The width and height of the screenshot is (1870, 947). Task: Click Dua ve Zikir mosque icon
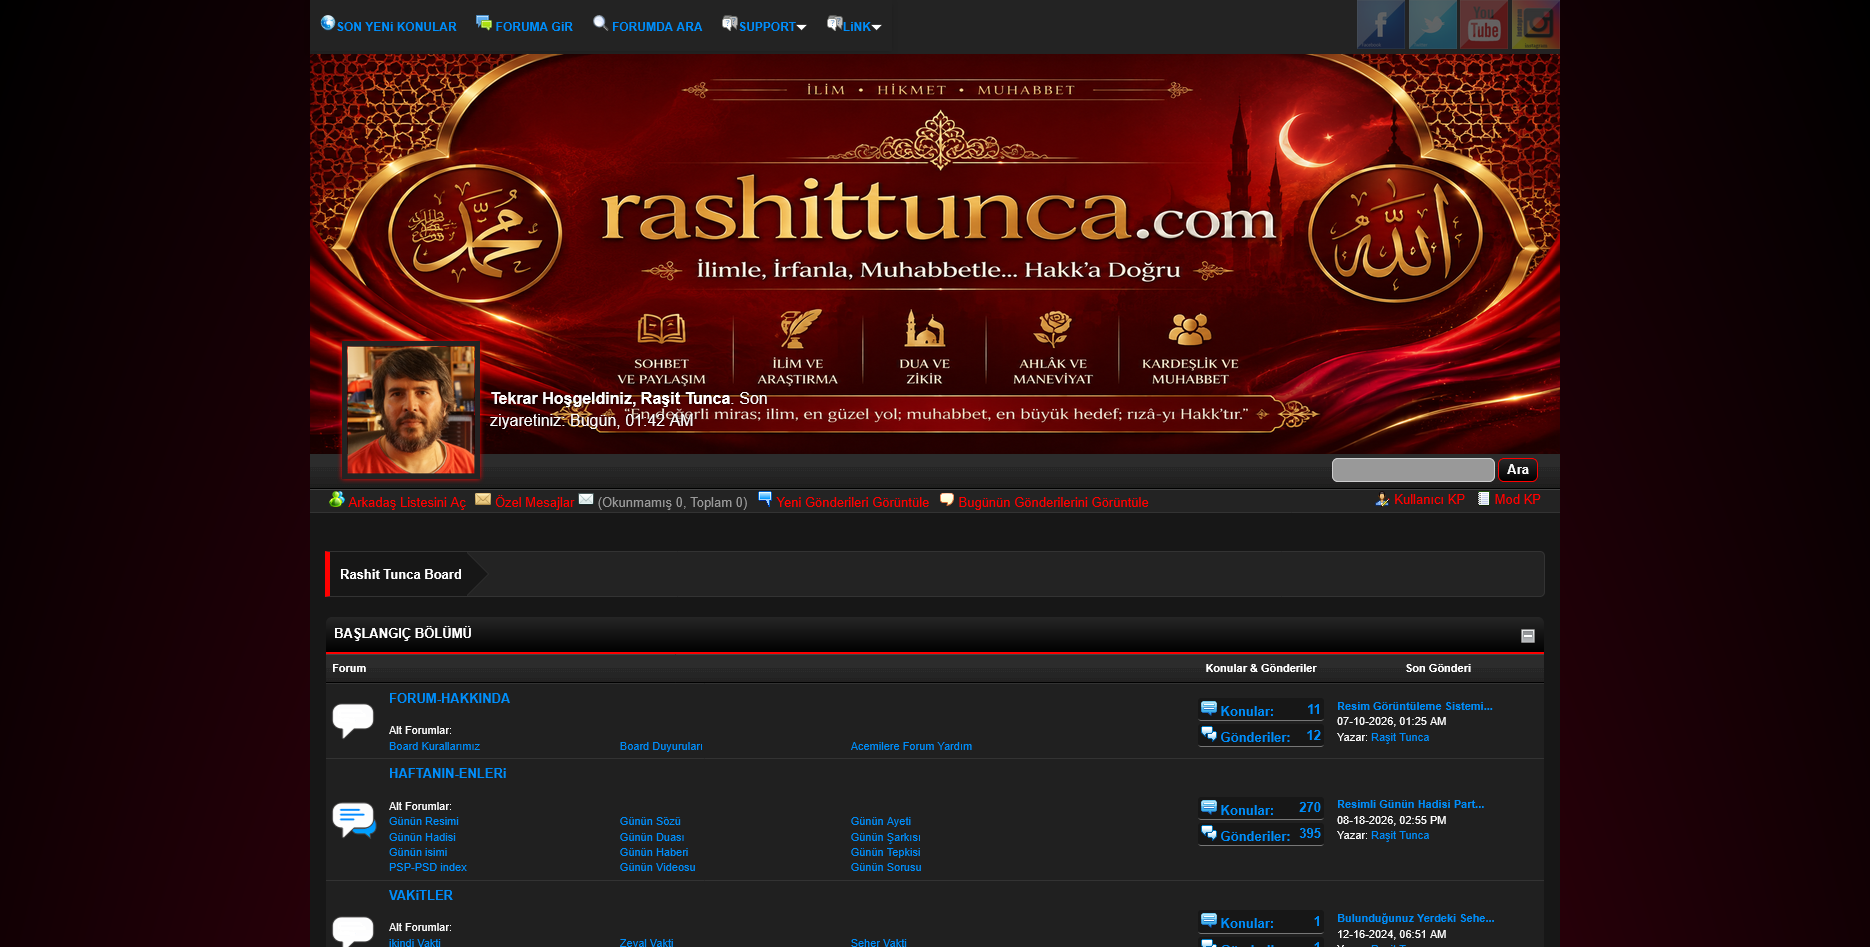pyautogui.click(x=924, y=328)
